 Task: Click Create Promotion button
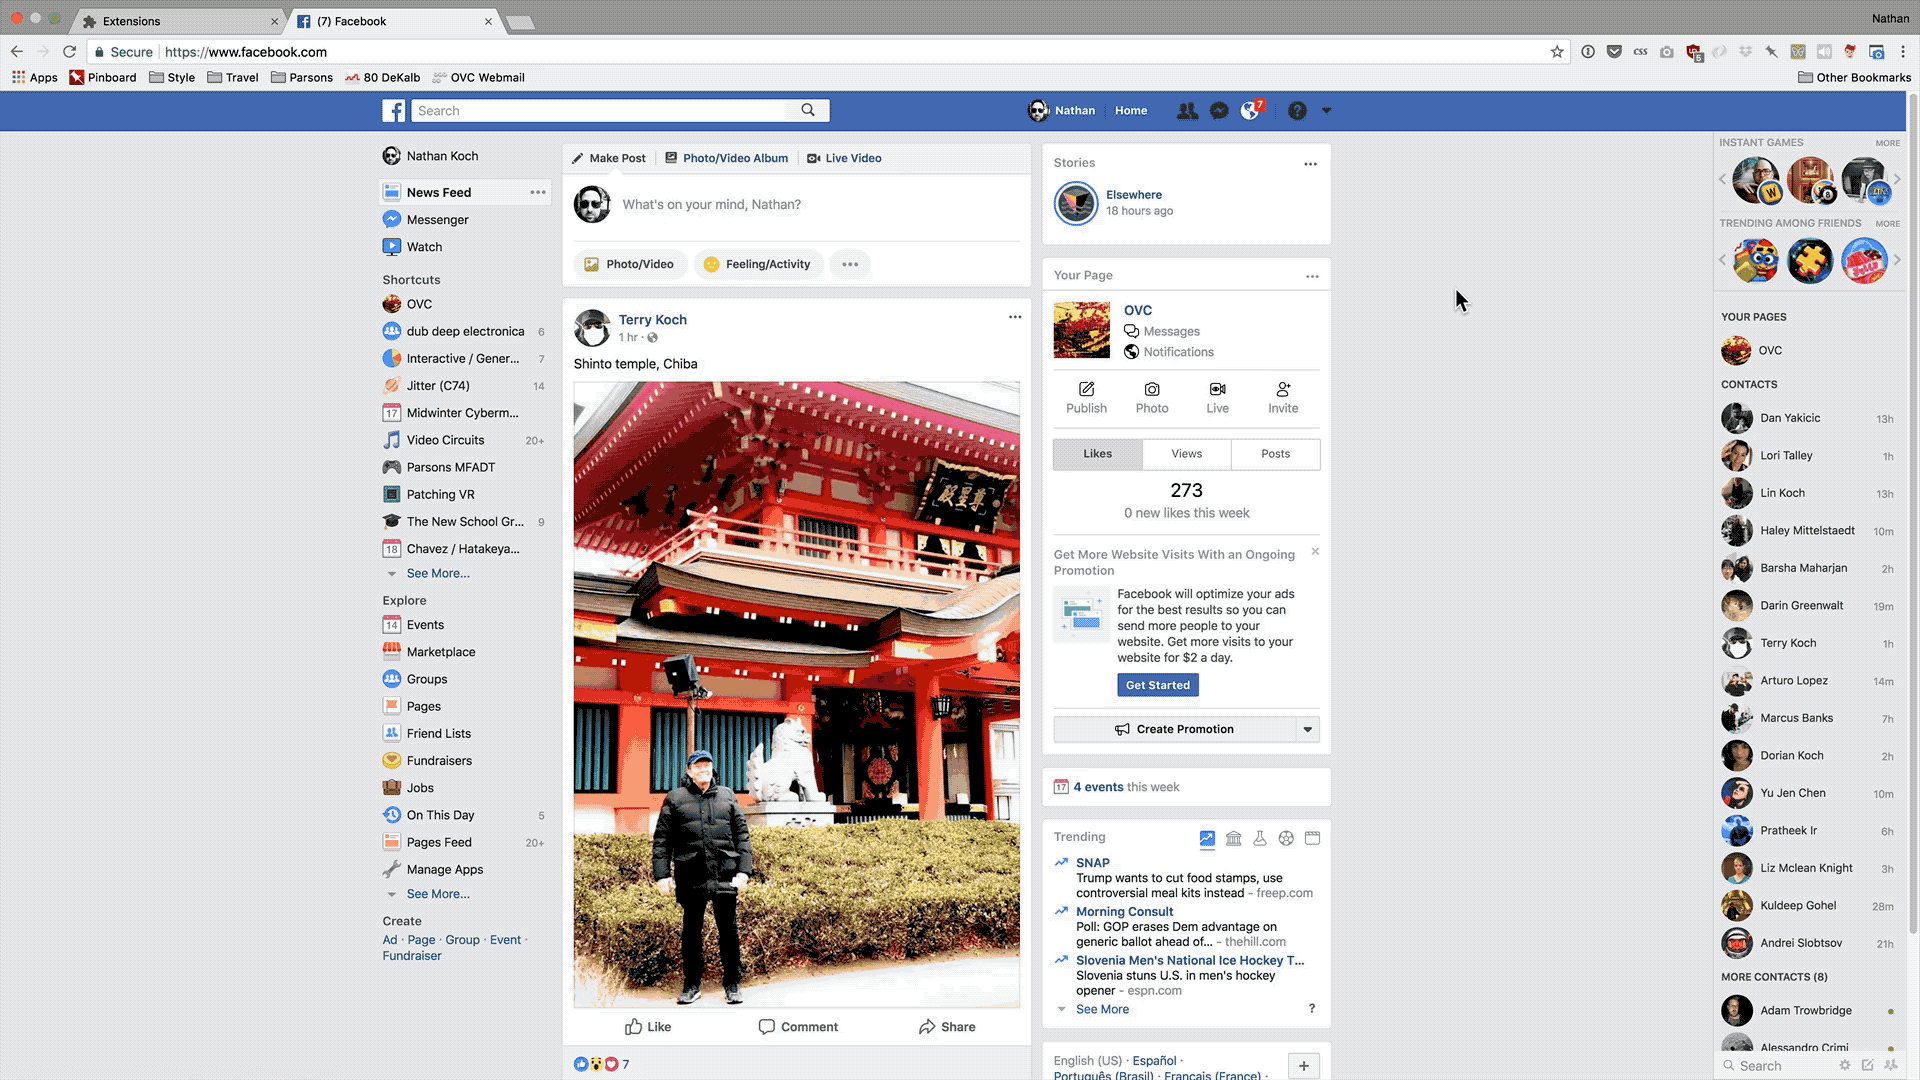pos(1175,730)
